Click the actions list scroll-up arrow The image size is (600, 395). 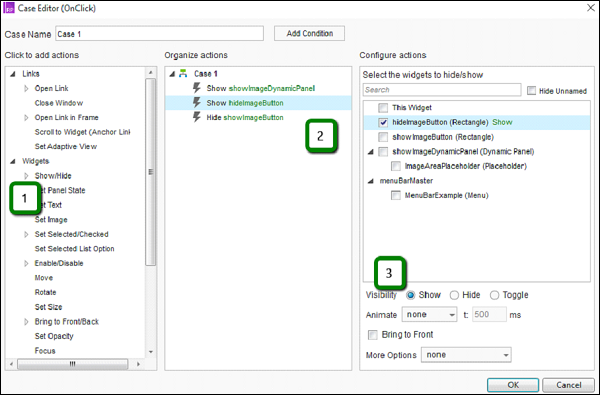tap(151, 72)
